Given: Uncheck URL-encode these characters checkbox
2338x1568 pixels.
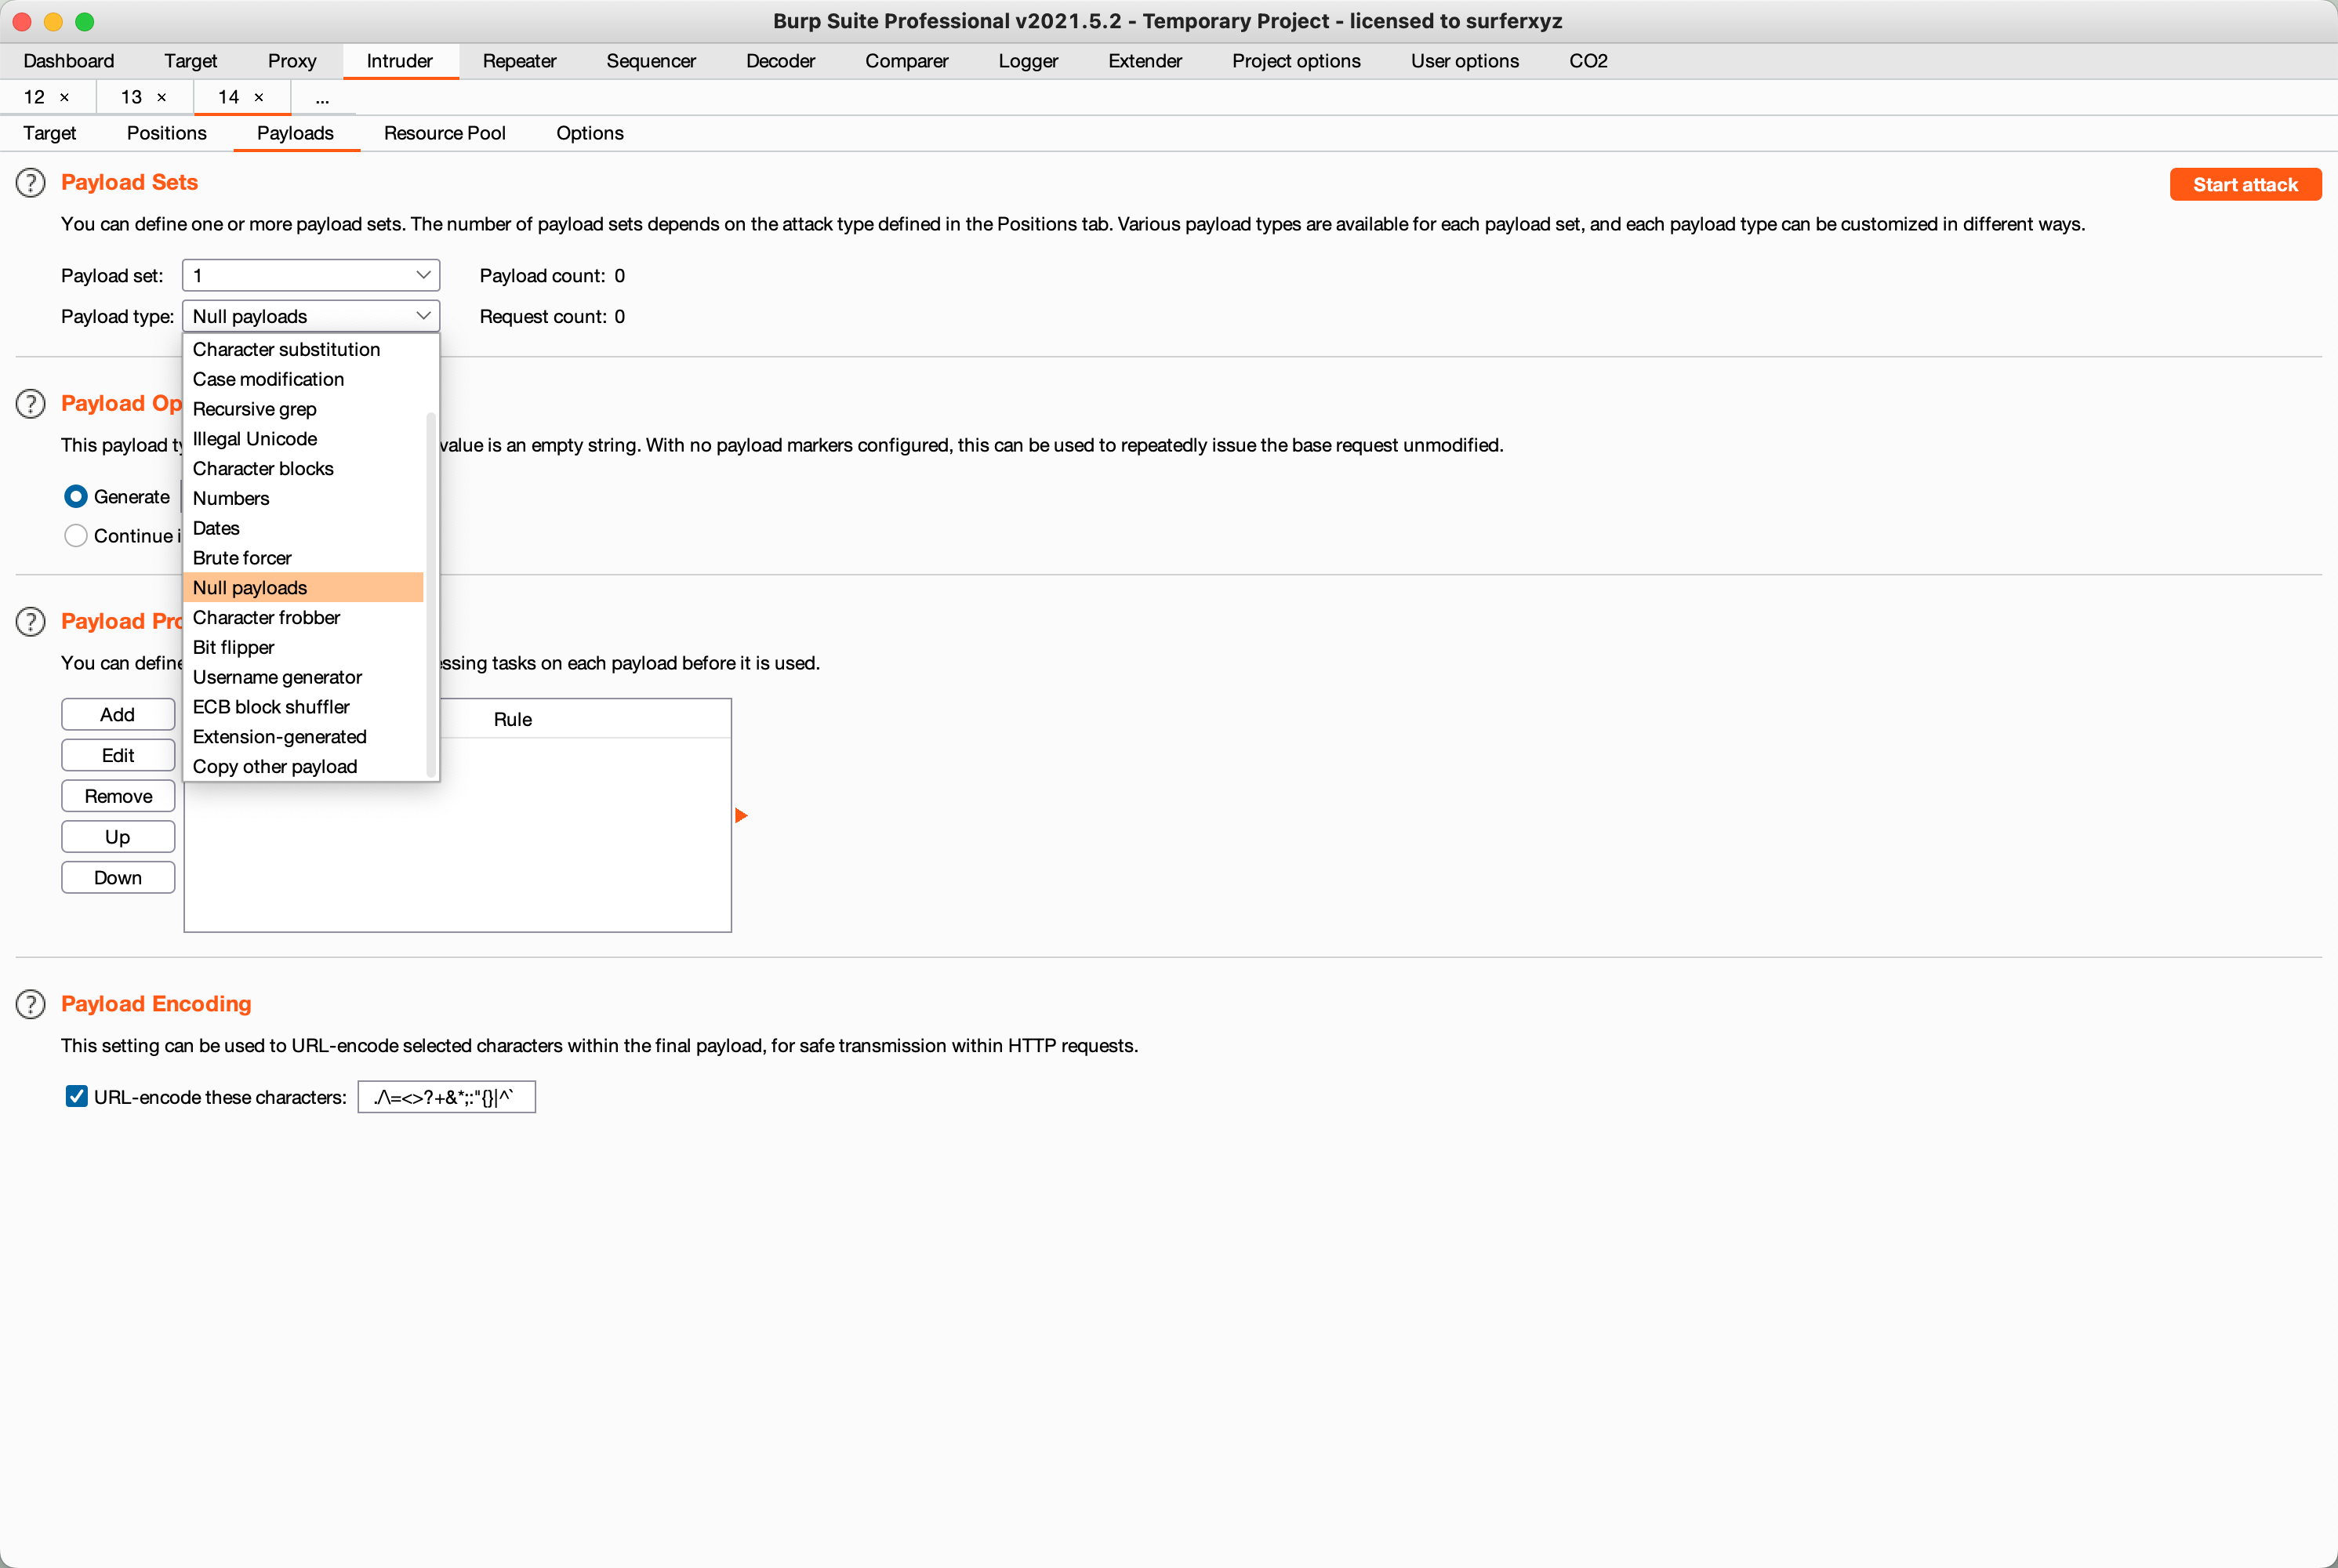Looking at the screenshot, I should (76, 1097).
